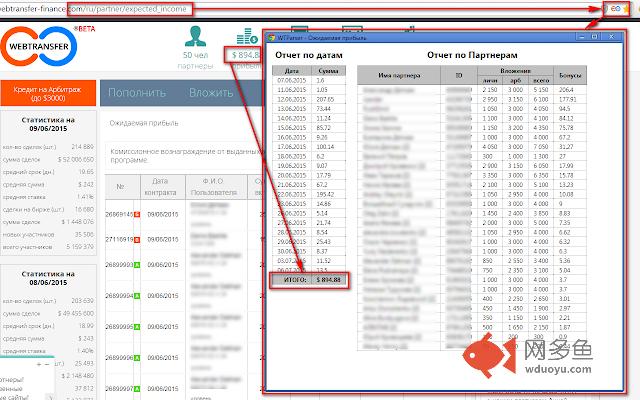Maximize the WTPartner popup window
This screenshot has height=400, width=640.
pyautogui.click(x=595, y=37)
